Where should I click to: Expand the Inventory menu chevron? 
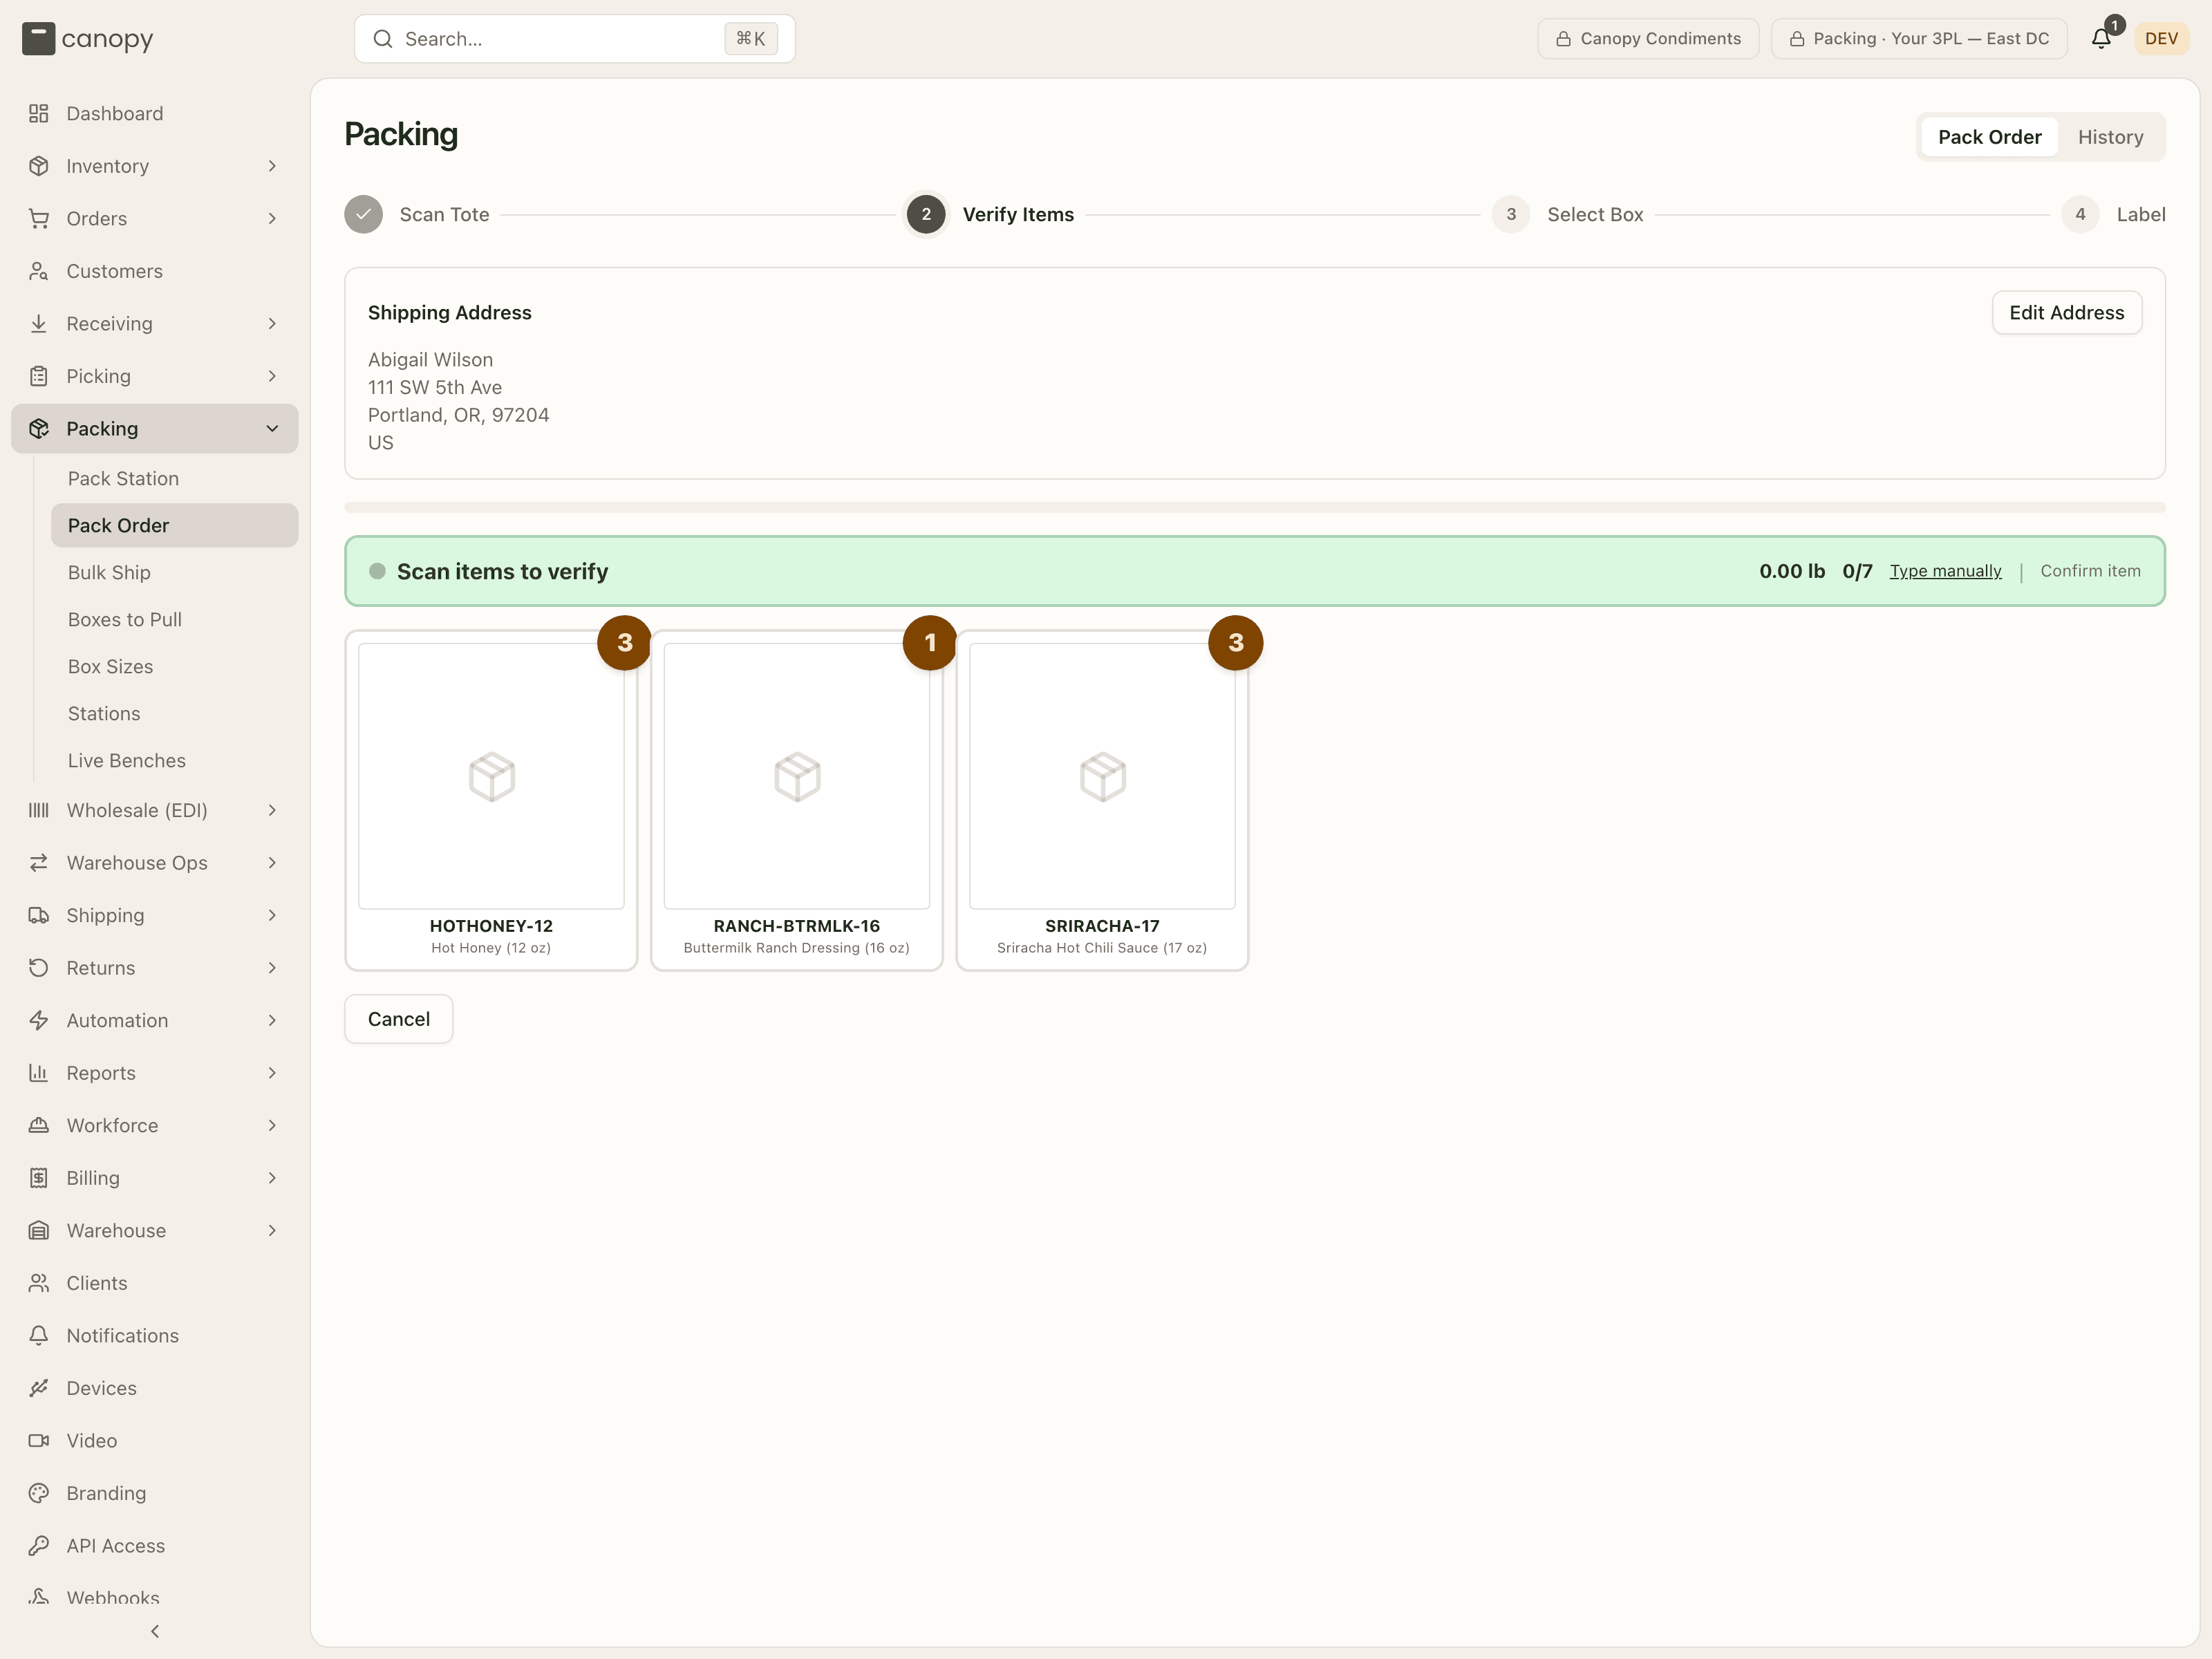[x=272, y=166]
